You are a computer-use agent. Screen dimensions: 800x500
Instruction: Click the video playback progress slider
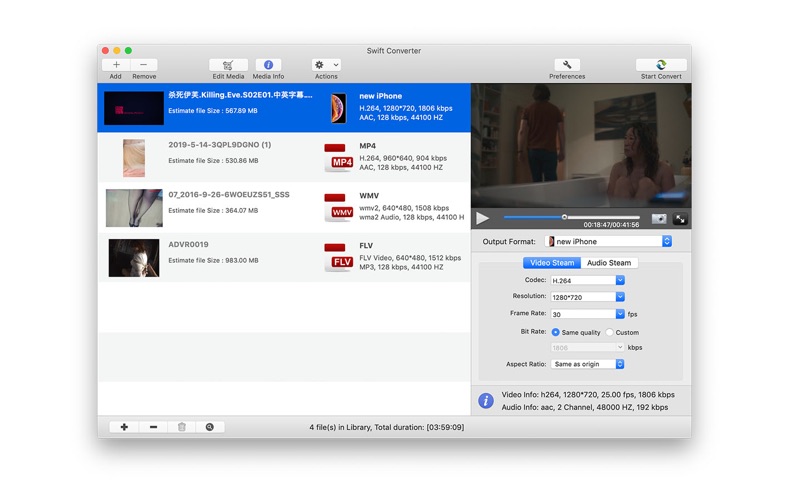[x=570, y=217]
